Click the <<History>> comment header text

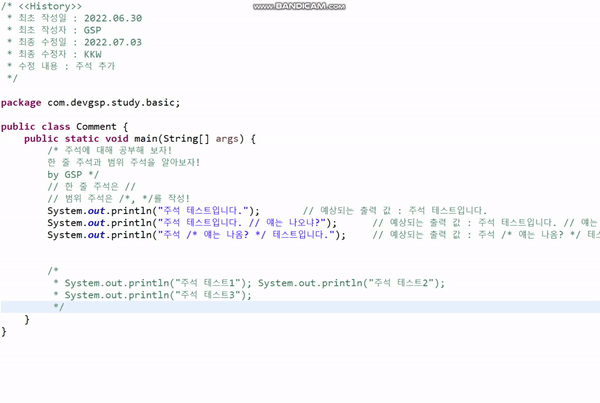(50, 6)
